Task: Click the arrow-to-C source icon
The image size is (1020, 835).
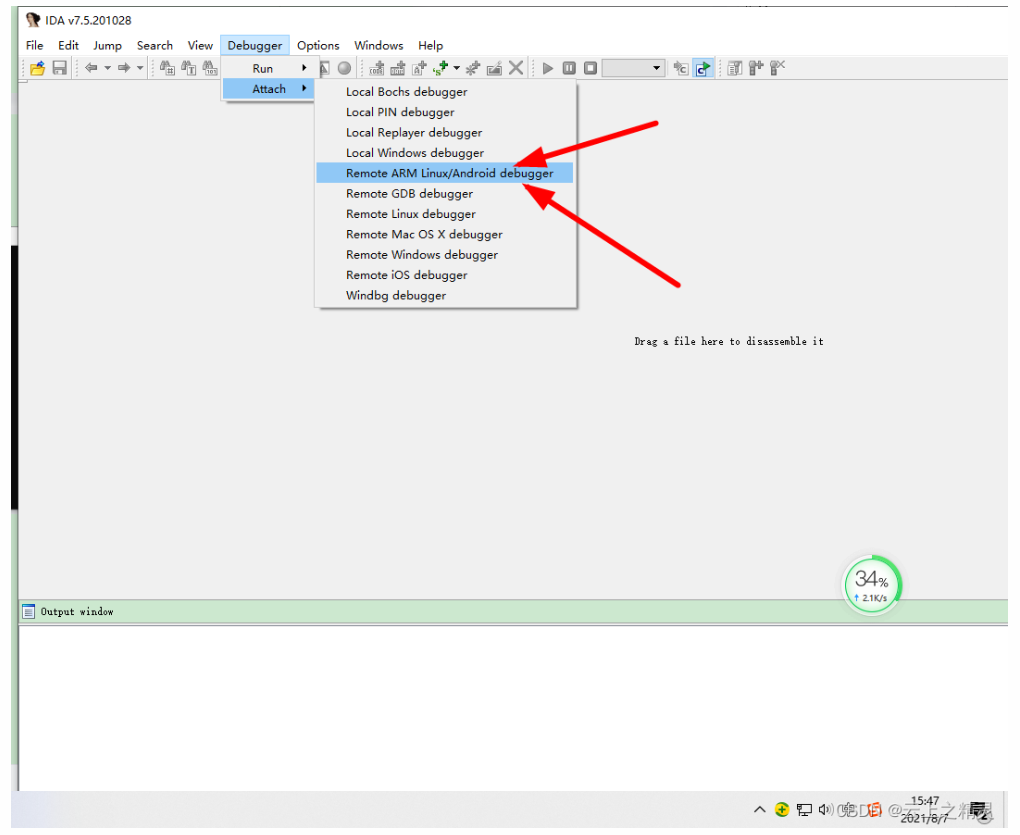Action: point(680,68)
